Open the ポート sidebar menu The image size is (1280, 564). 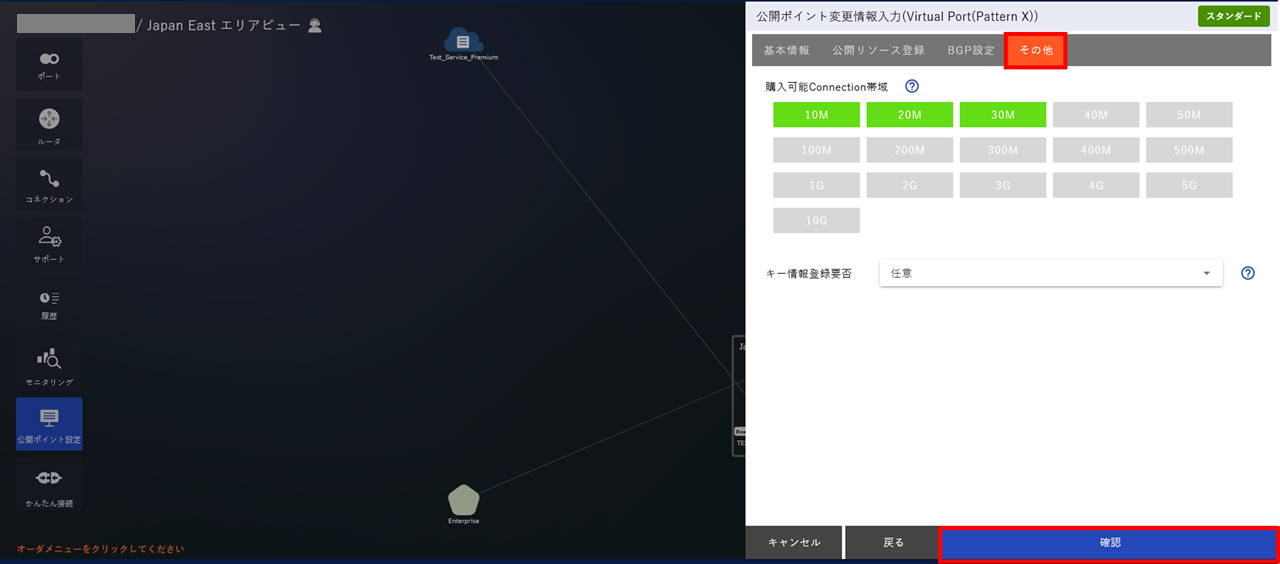click(x=49, y=64)
